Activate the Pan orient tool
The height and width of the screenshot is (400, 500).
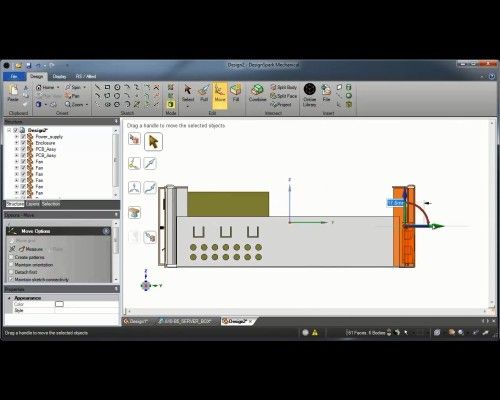[72, 96]
